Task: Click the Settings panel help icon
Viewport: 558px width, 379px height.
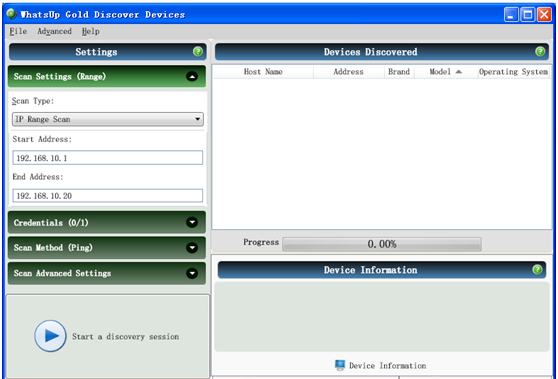Action: click(x=198, y=52)
